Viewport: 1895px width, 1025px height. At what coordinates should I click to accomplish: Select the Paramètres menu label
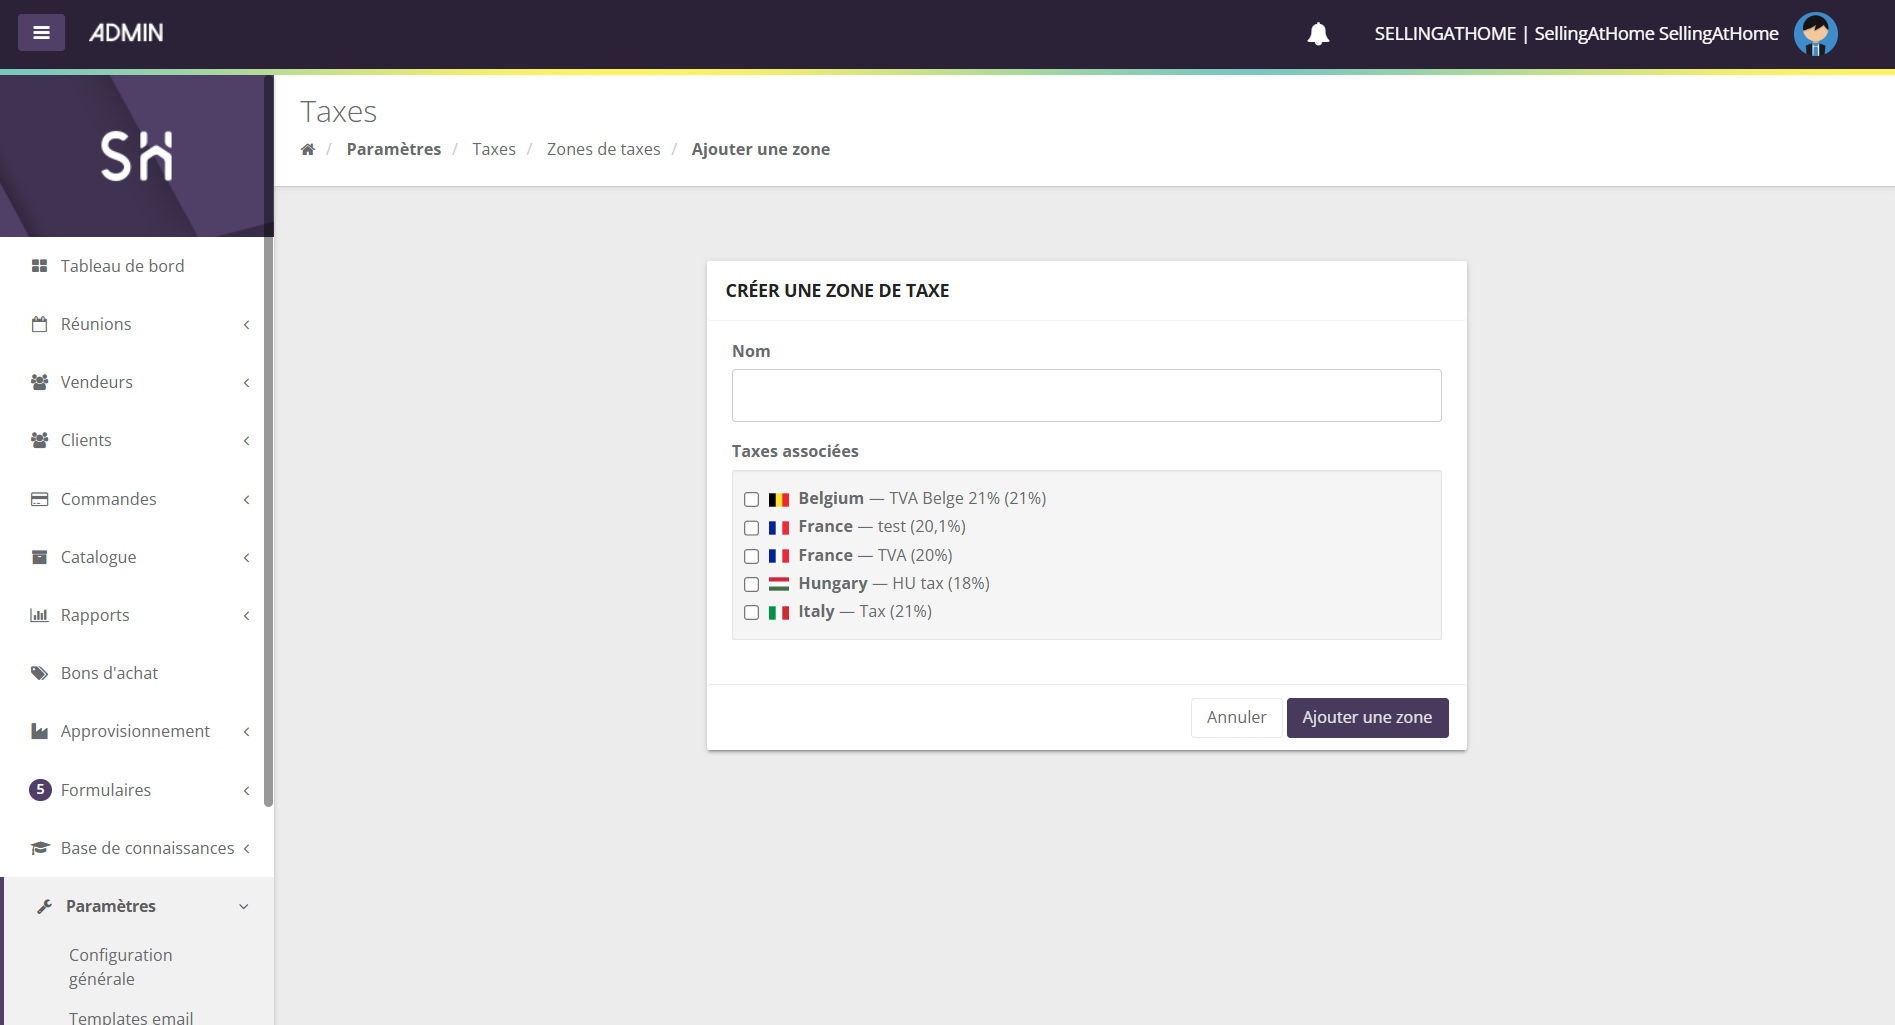[111, 906]
